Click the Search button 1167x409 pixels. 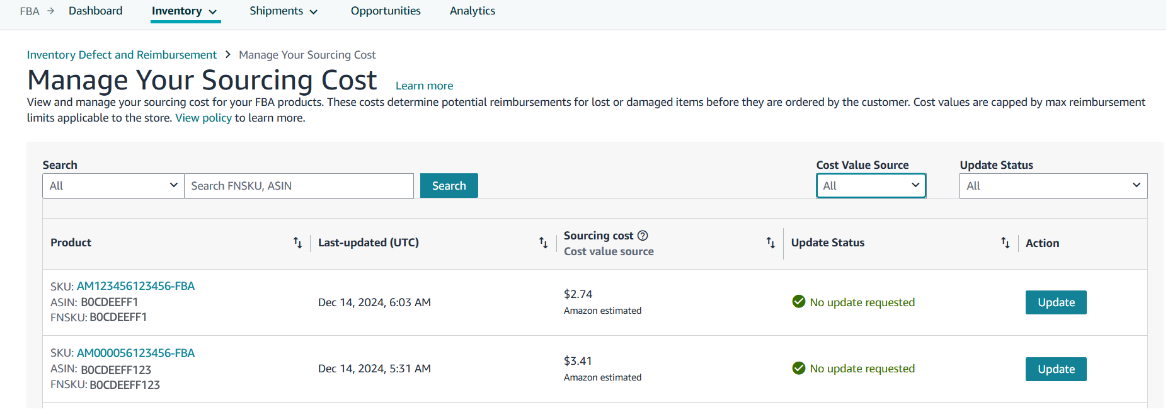point(449,186)
